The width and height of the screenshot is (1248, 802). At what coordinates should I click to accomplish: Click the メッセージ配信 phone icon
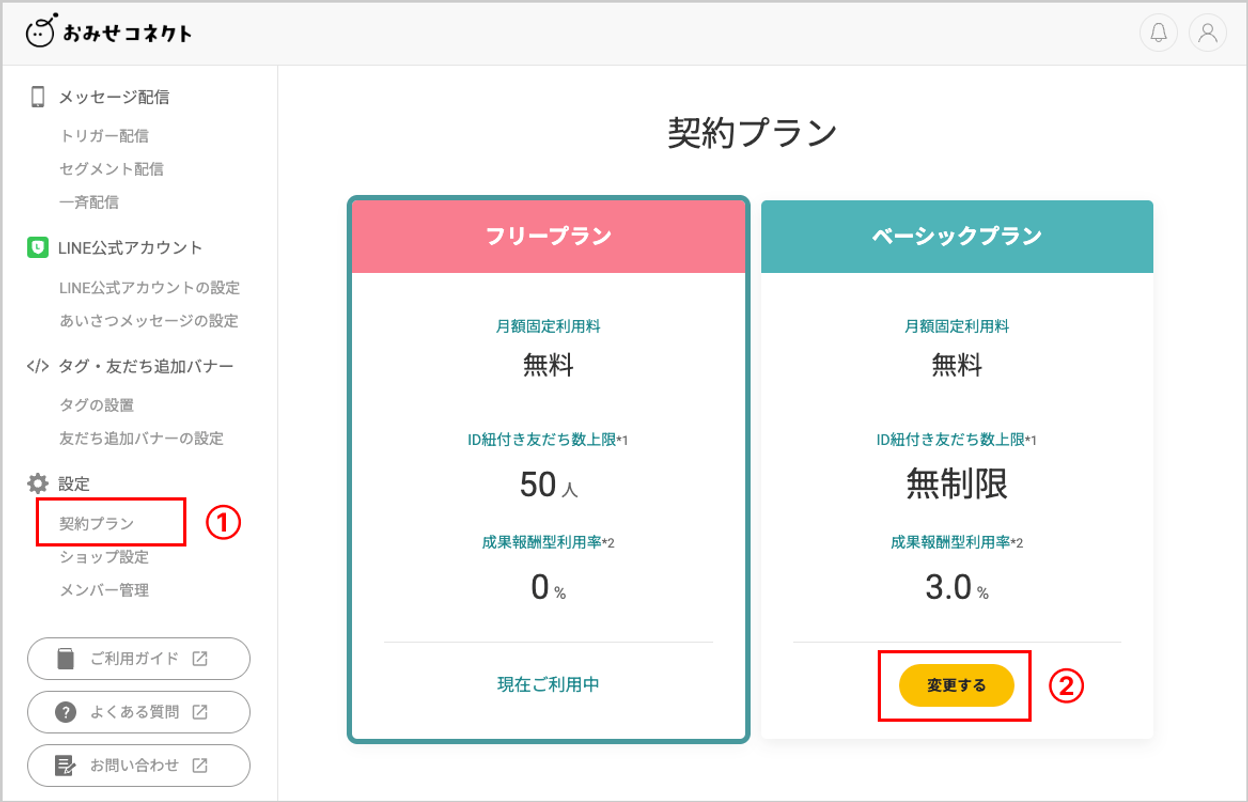[38, 97]
